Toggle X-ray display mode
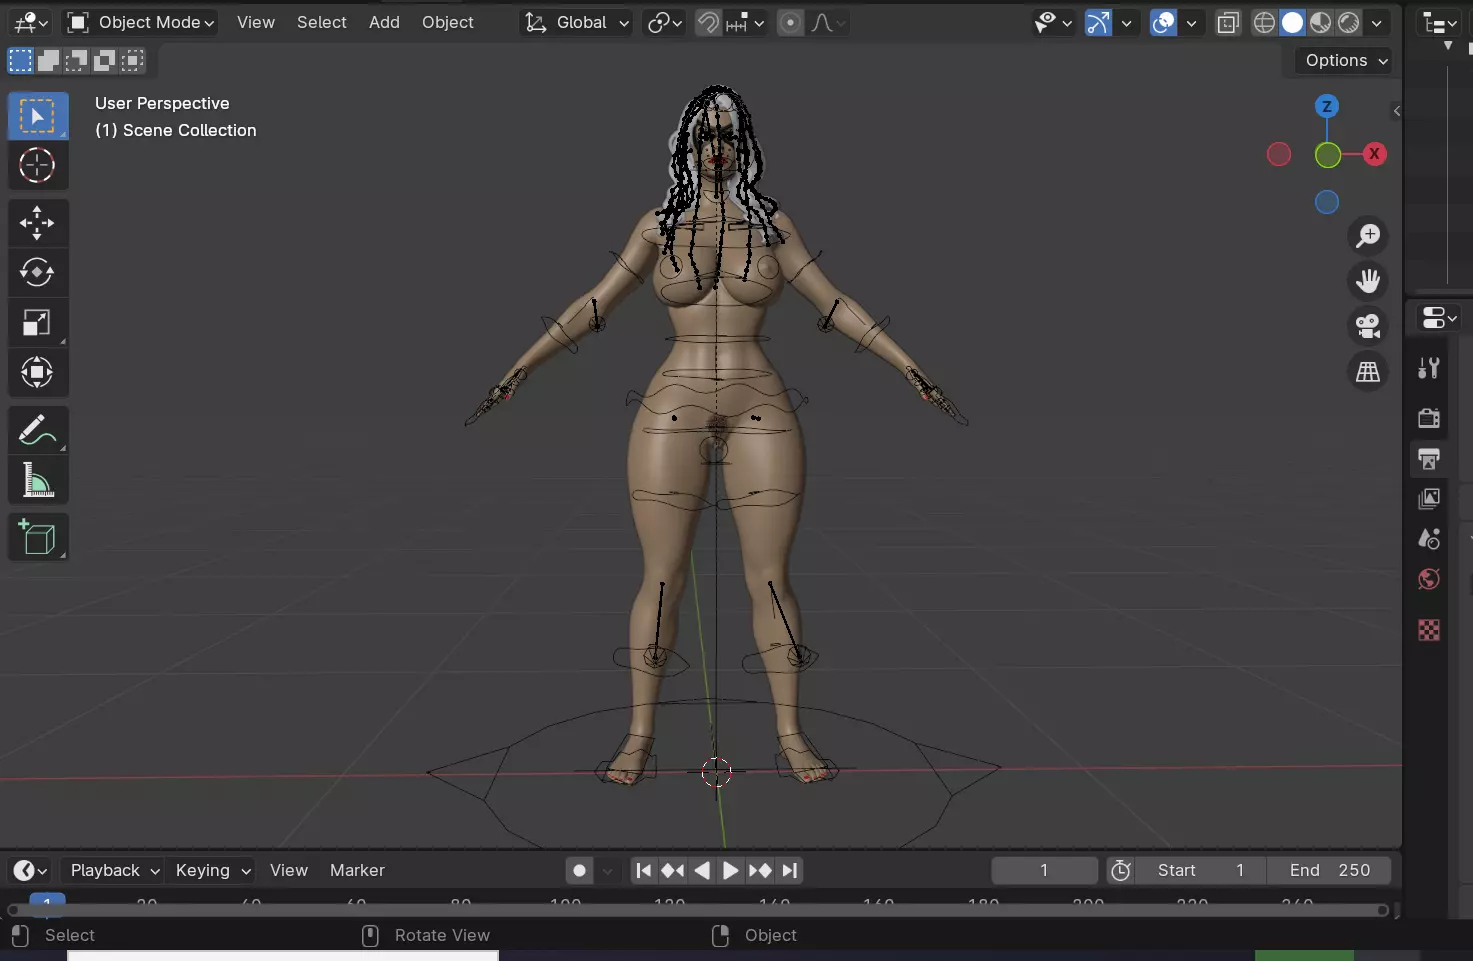The width and height of the screenshot is (1473, 961). click(1228, 22)
